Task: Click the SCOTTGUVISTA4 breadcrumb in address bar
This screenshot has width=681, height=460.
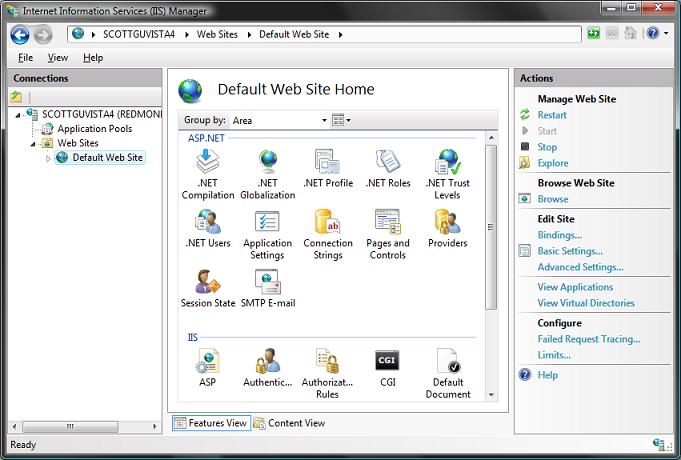Action: coord(139,34)
